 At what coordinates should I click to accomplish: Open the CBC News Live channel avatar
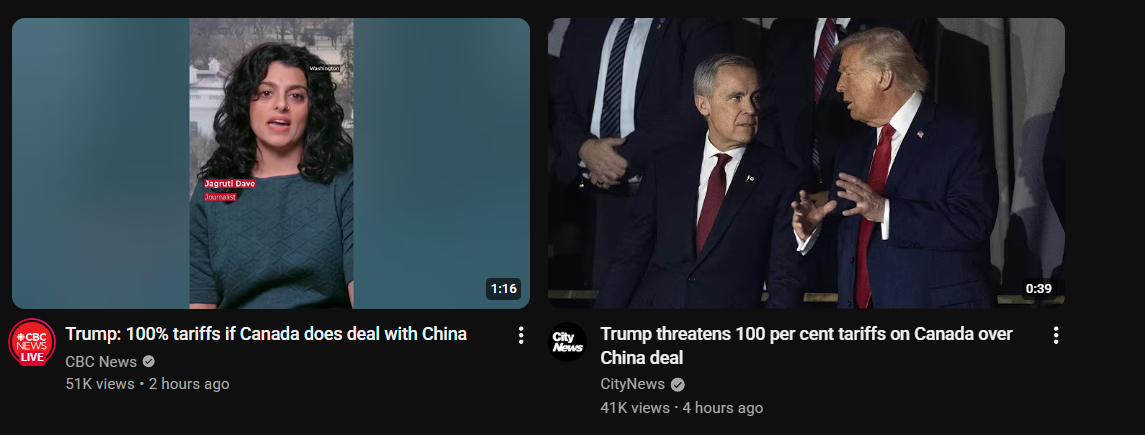[31, 342]
